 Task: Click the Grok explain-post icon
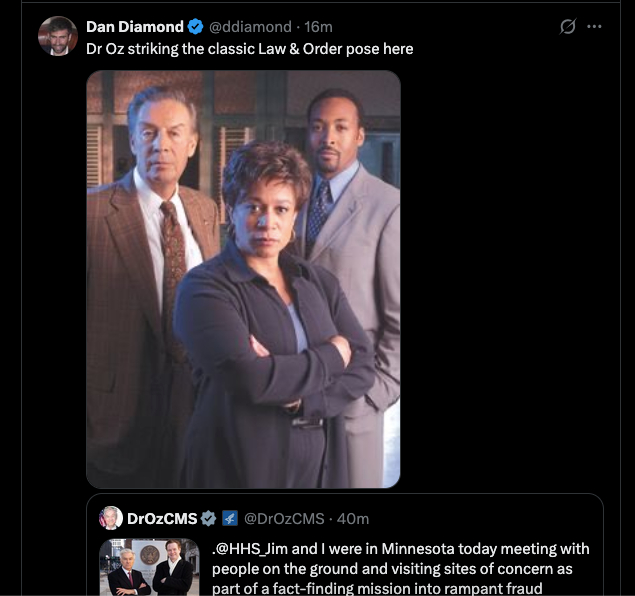point(567,27)
